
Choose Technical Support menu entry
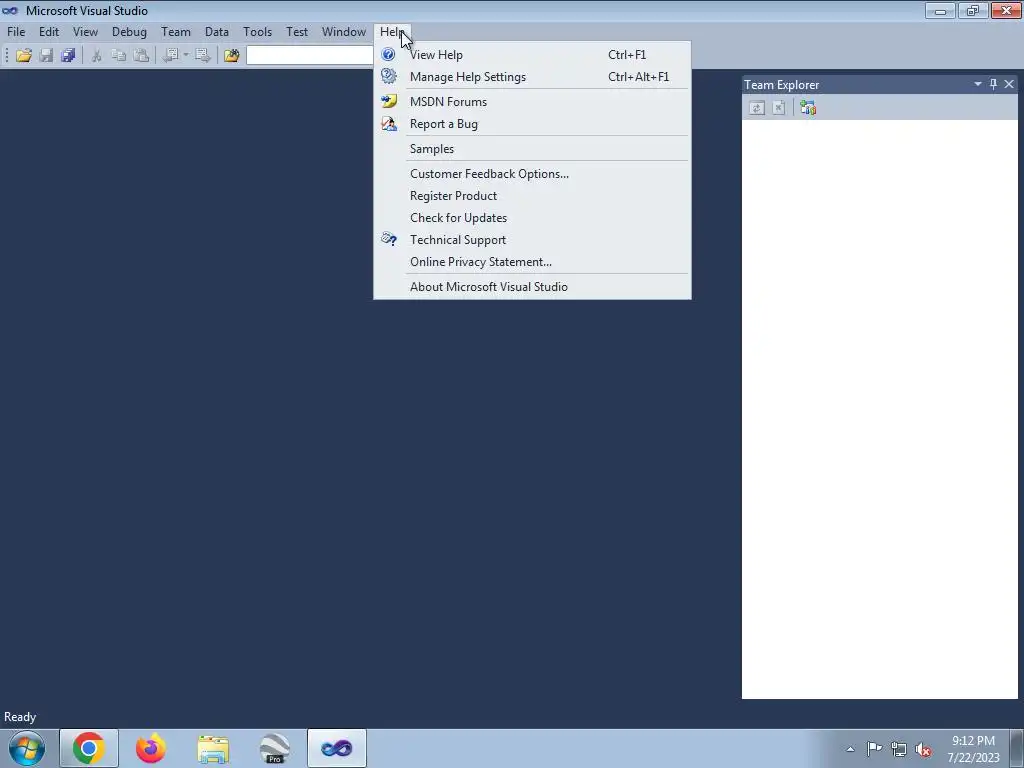click(532, 240)
